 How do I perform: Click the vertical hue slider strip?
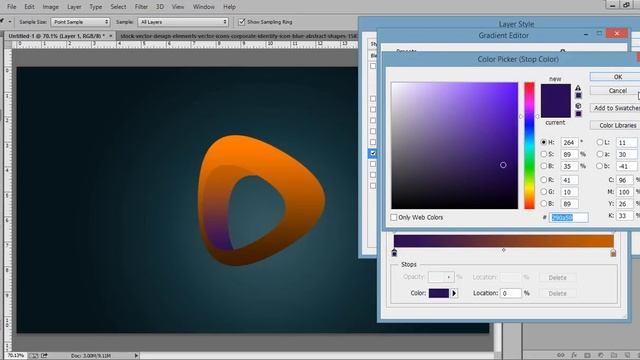(529, 145)
